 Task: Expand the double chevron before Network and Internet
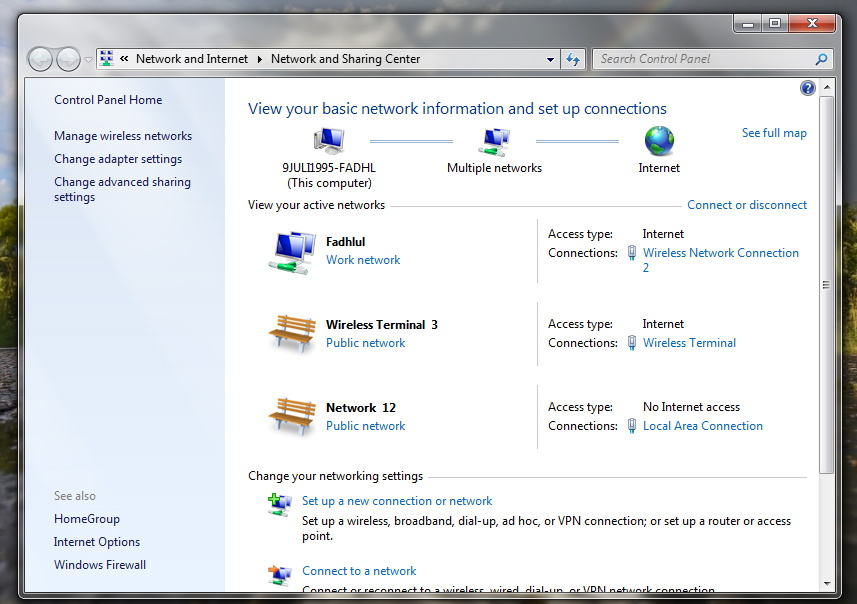(x=125, y=59)
